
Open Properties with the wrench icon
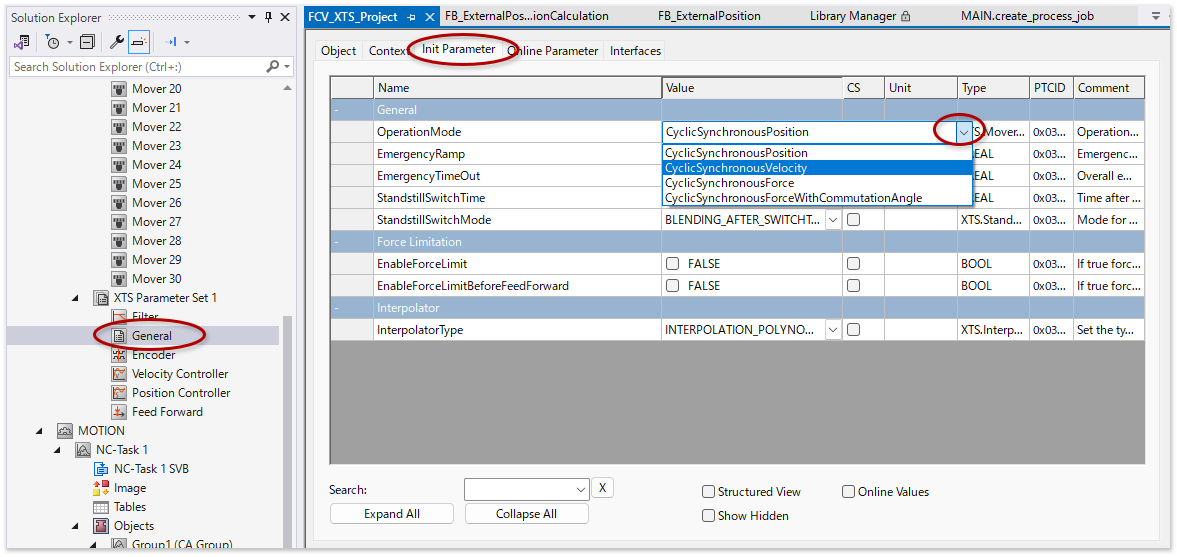(x=118, y=43)
